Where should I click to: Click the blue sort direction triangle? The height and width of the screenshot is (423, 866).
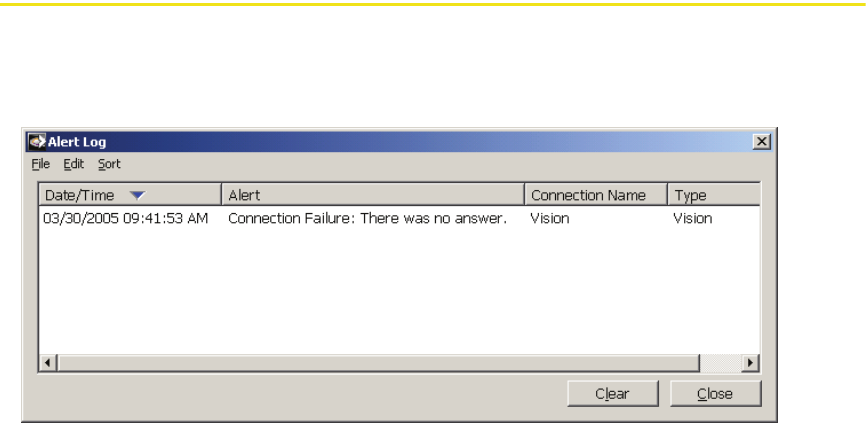tap(137, 195)
